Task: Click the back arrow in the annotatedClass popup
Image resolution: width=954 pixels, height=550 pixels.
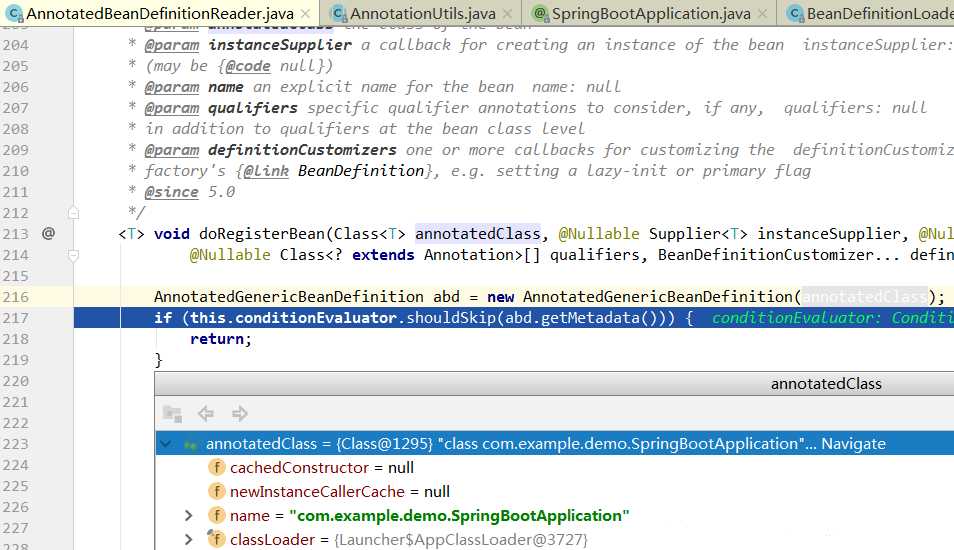Action: [x=206, y=414]
